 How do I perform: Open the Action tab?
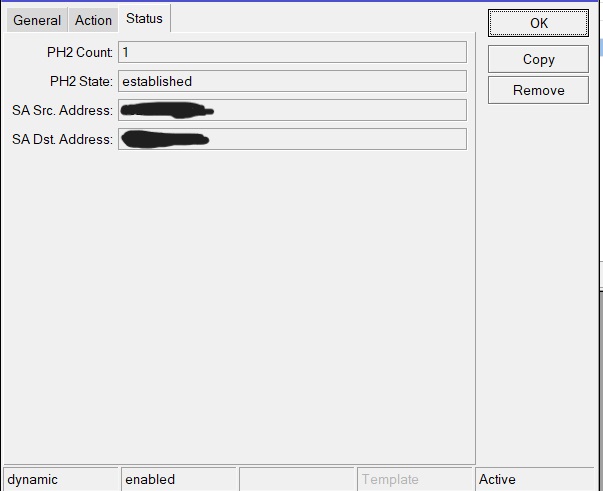(x=93, y=20)
